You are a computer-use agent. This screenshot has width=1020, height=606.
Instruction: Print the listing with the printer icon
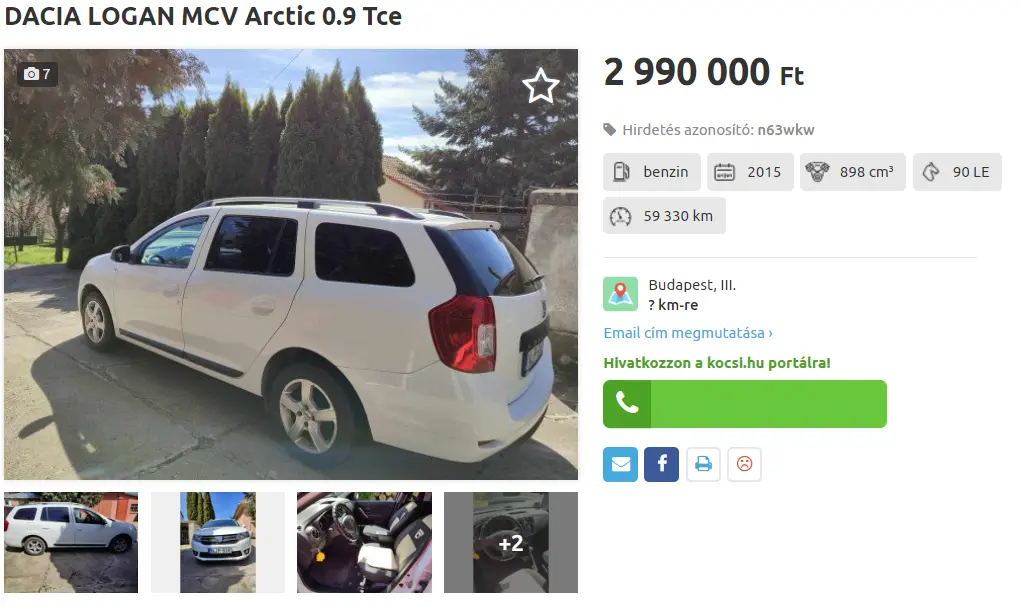703,464
